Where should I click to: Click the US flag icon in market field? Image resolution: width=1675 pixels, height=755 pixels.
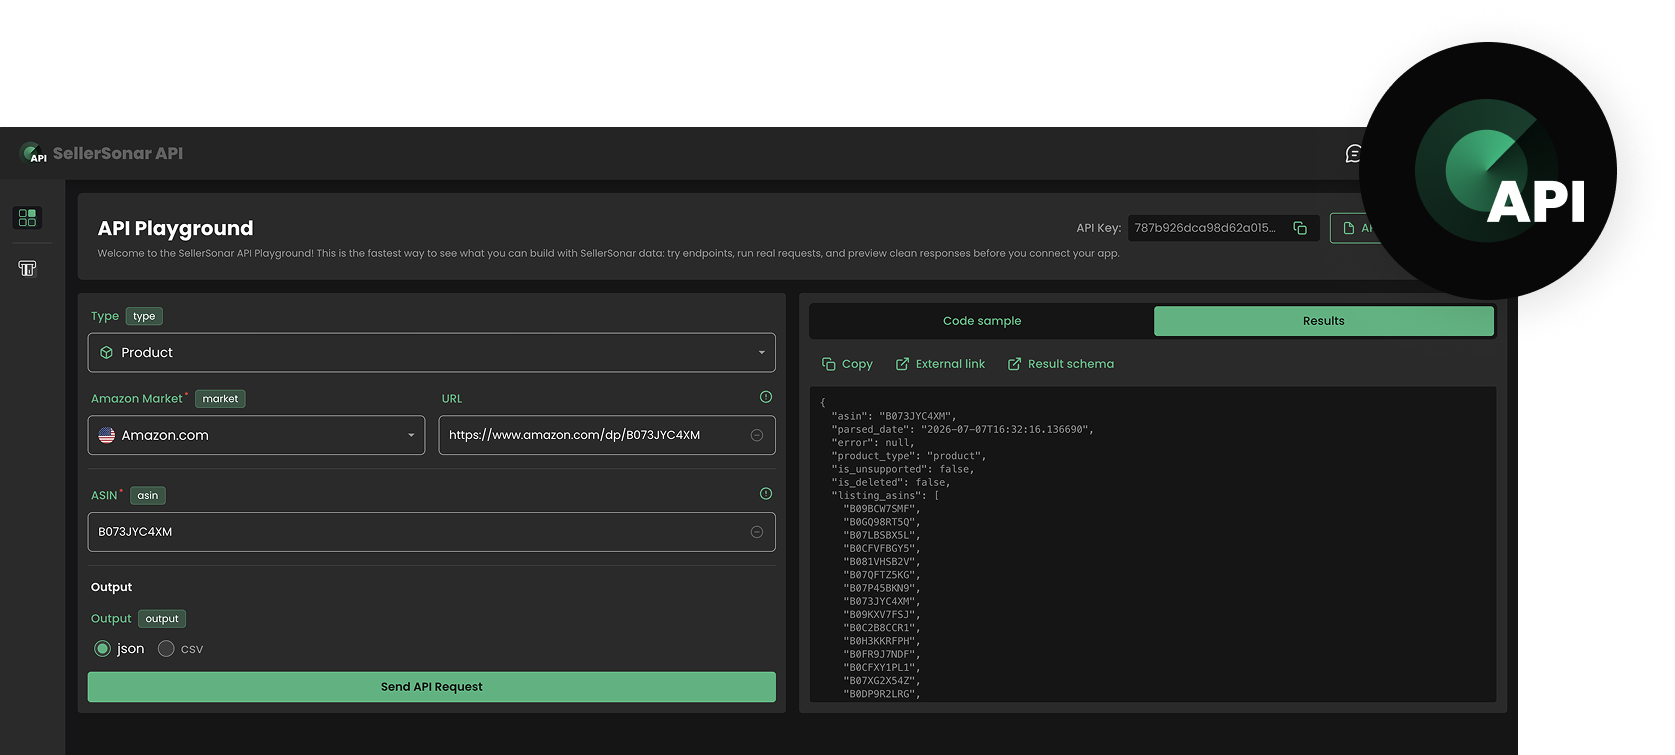click(107, 435)
